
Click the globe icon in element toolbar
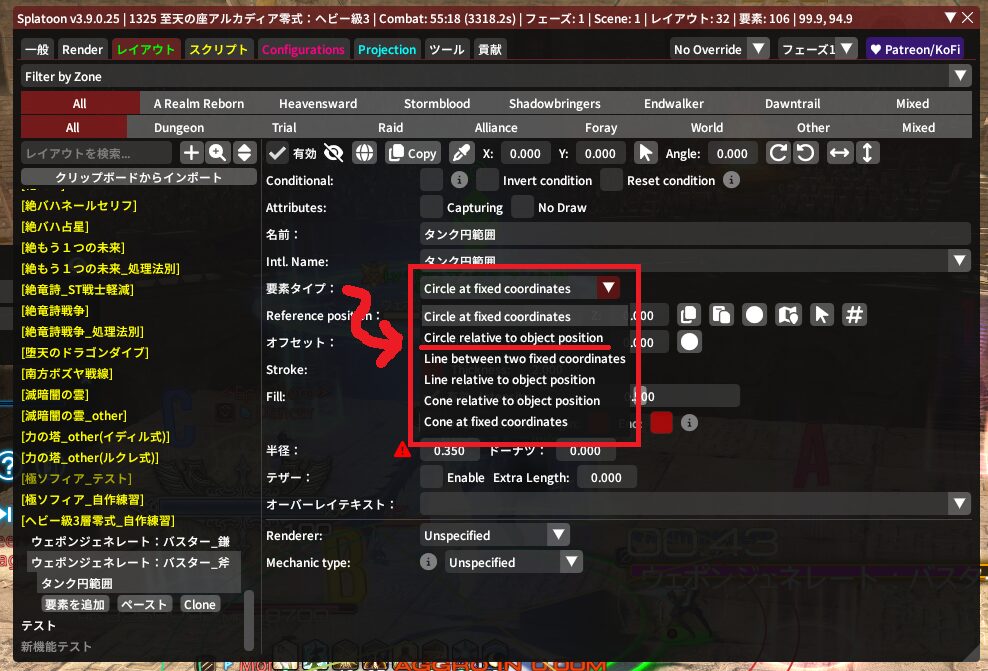tap(365, 153)
